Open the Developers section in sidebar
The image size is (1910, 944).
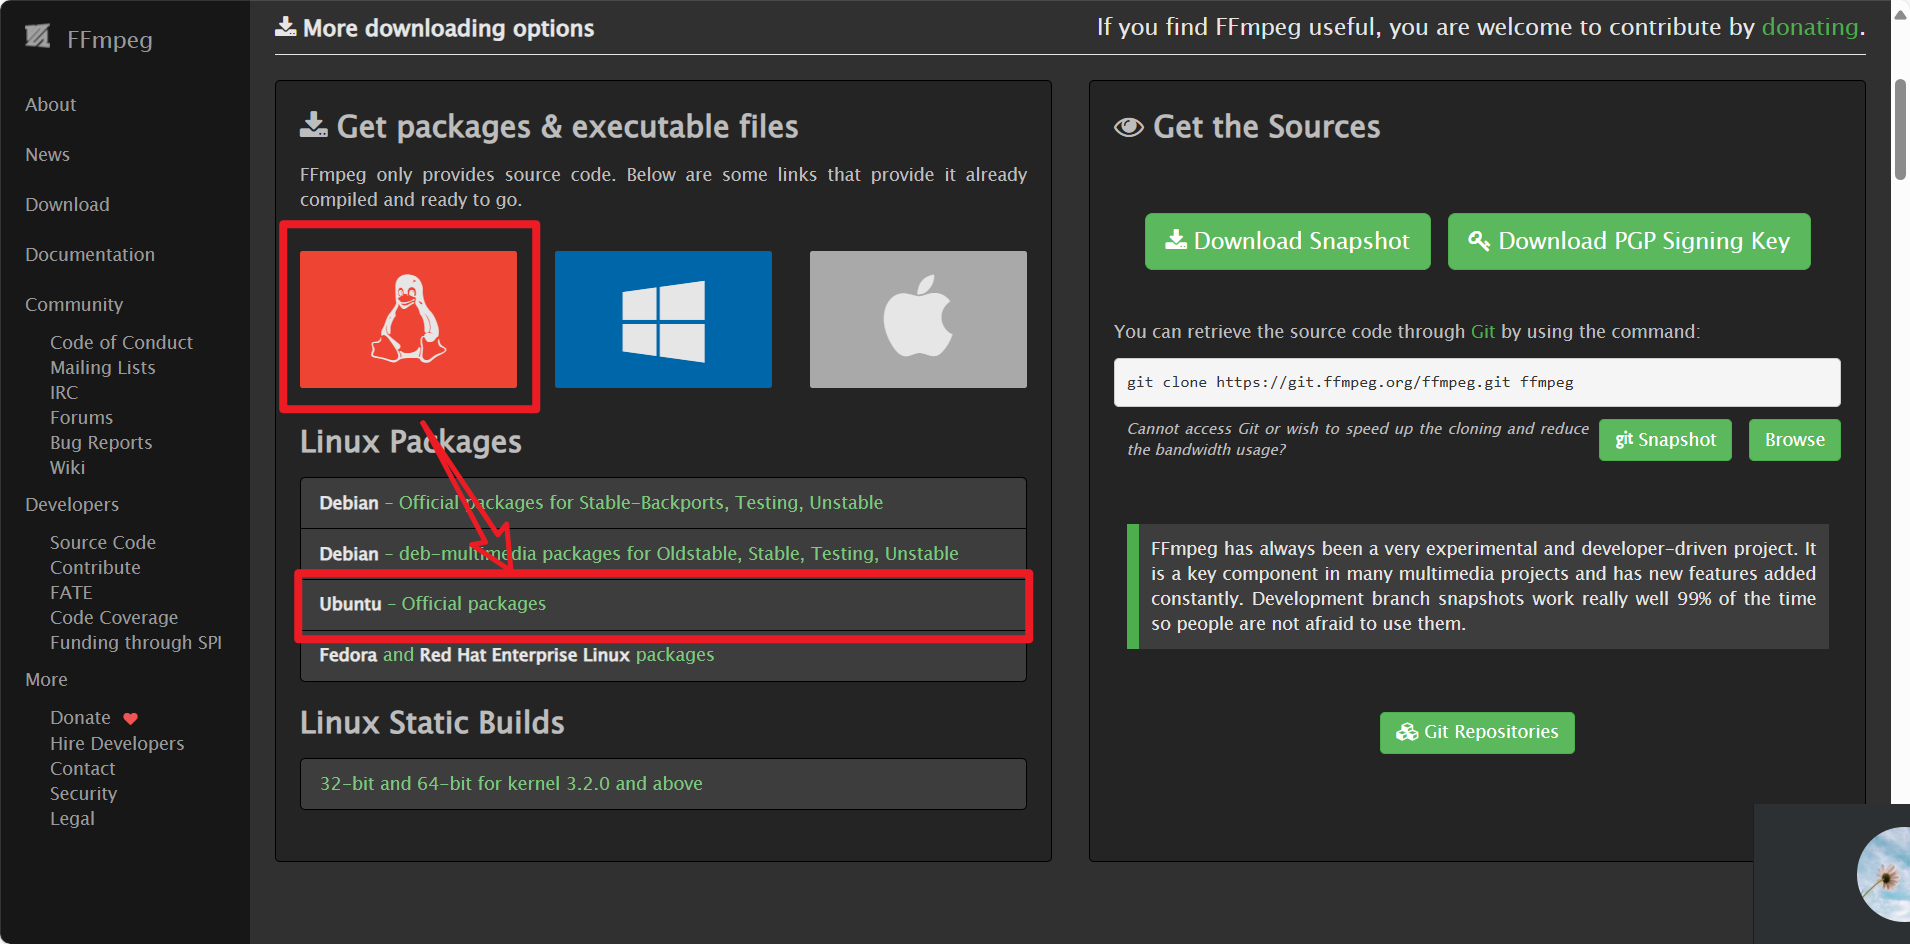click(x=72, y=505)
